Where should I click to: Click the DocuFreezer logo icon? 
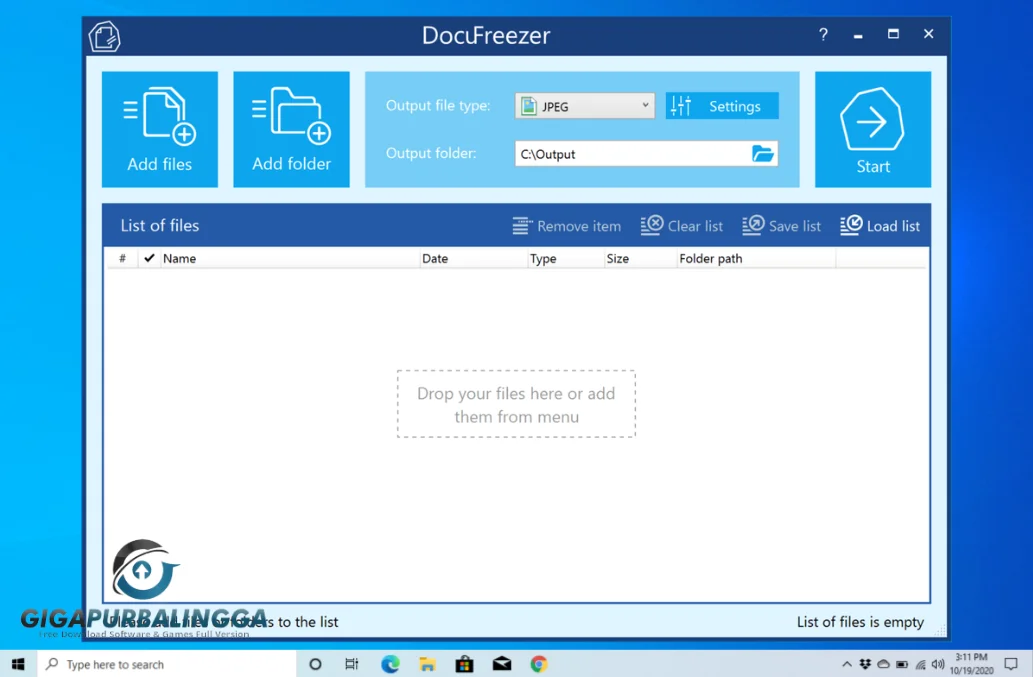click(x=105, y=36)
